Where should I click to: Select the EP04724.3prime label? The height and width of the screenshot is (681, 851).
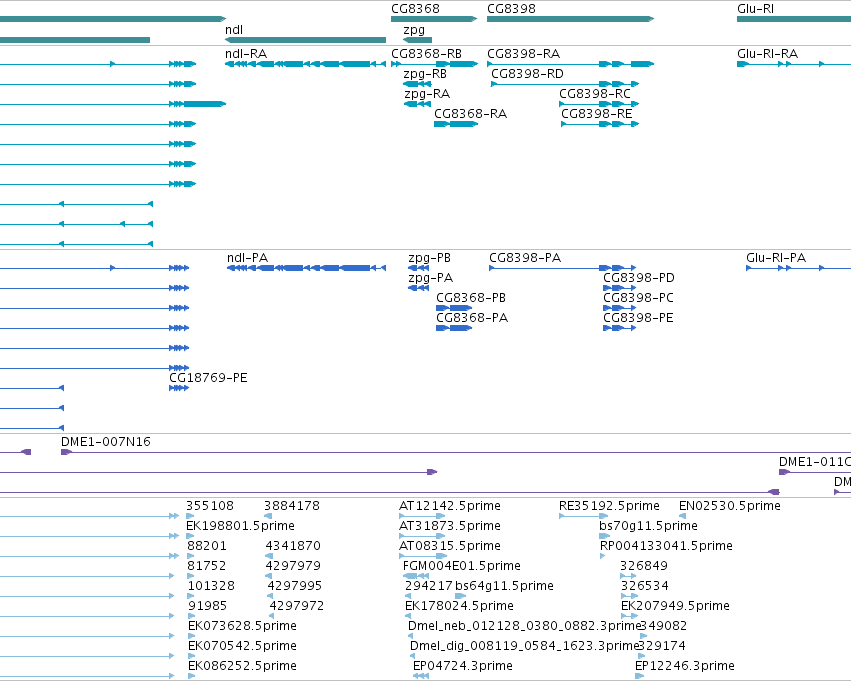[463, 666]
